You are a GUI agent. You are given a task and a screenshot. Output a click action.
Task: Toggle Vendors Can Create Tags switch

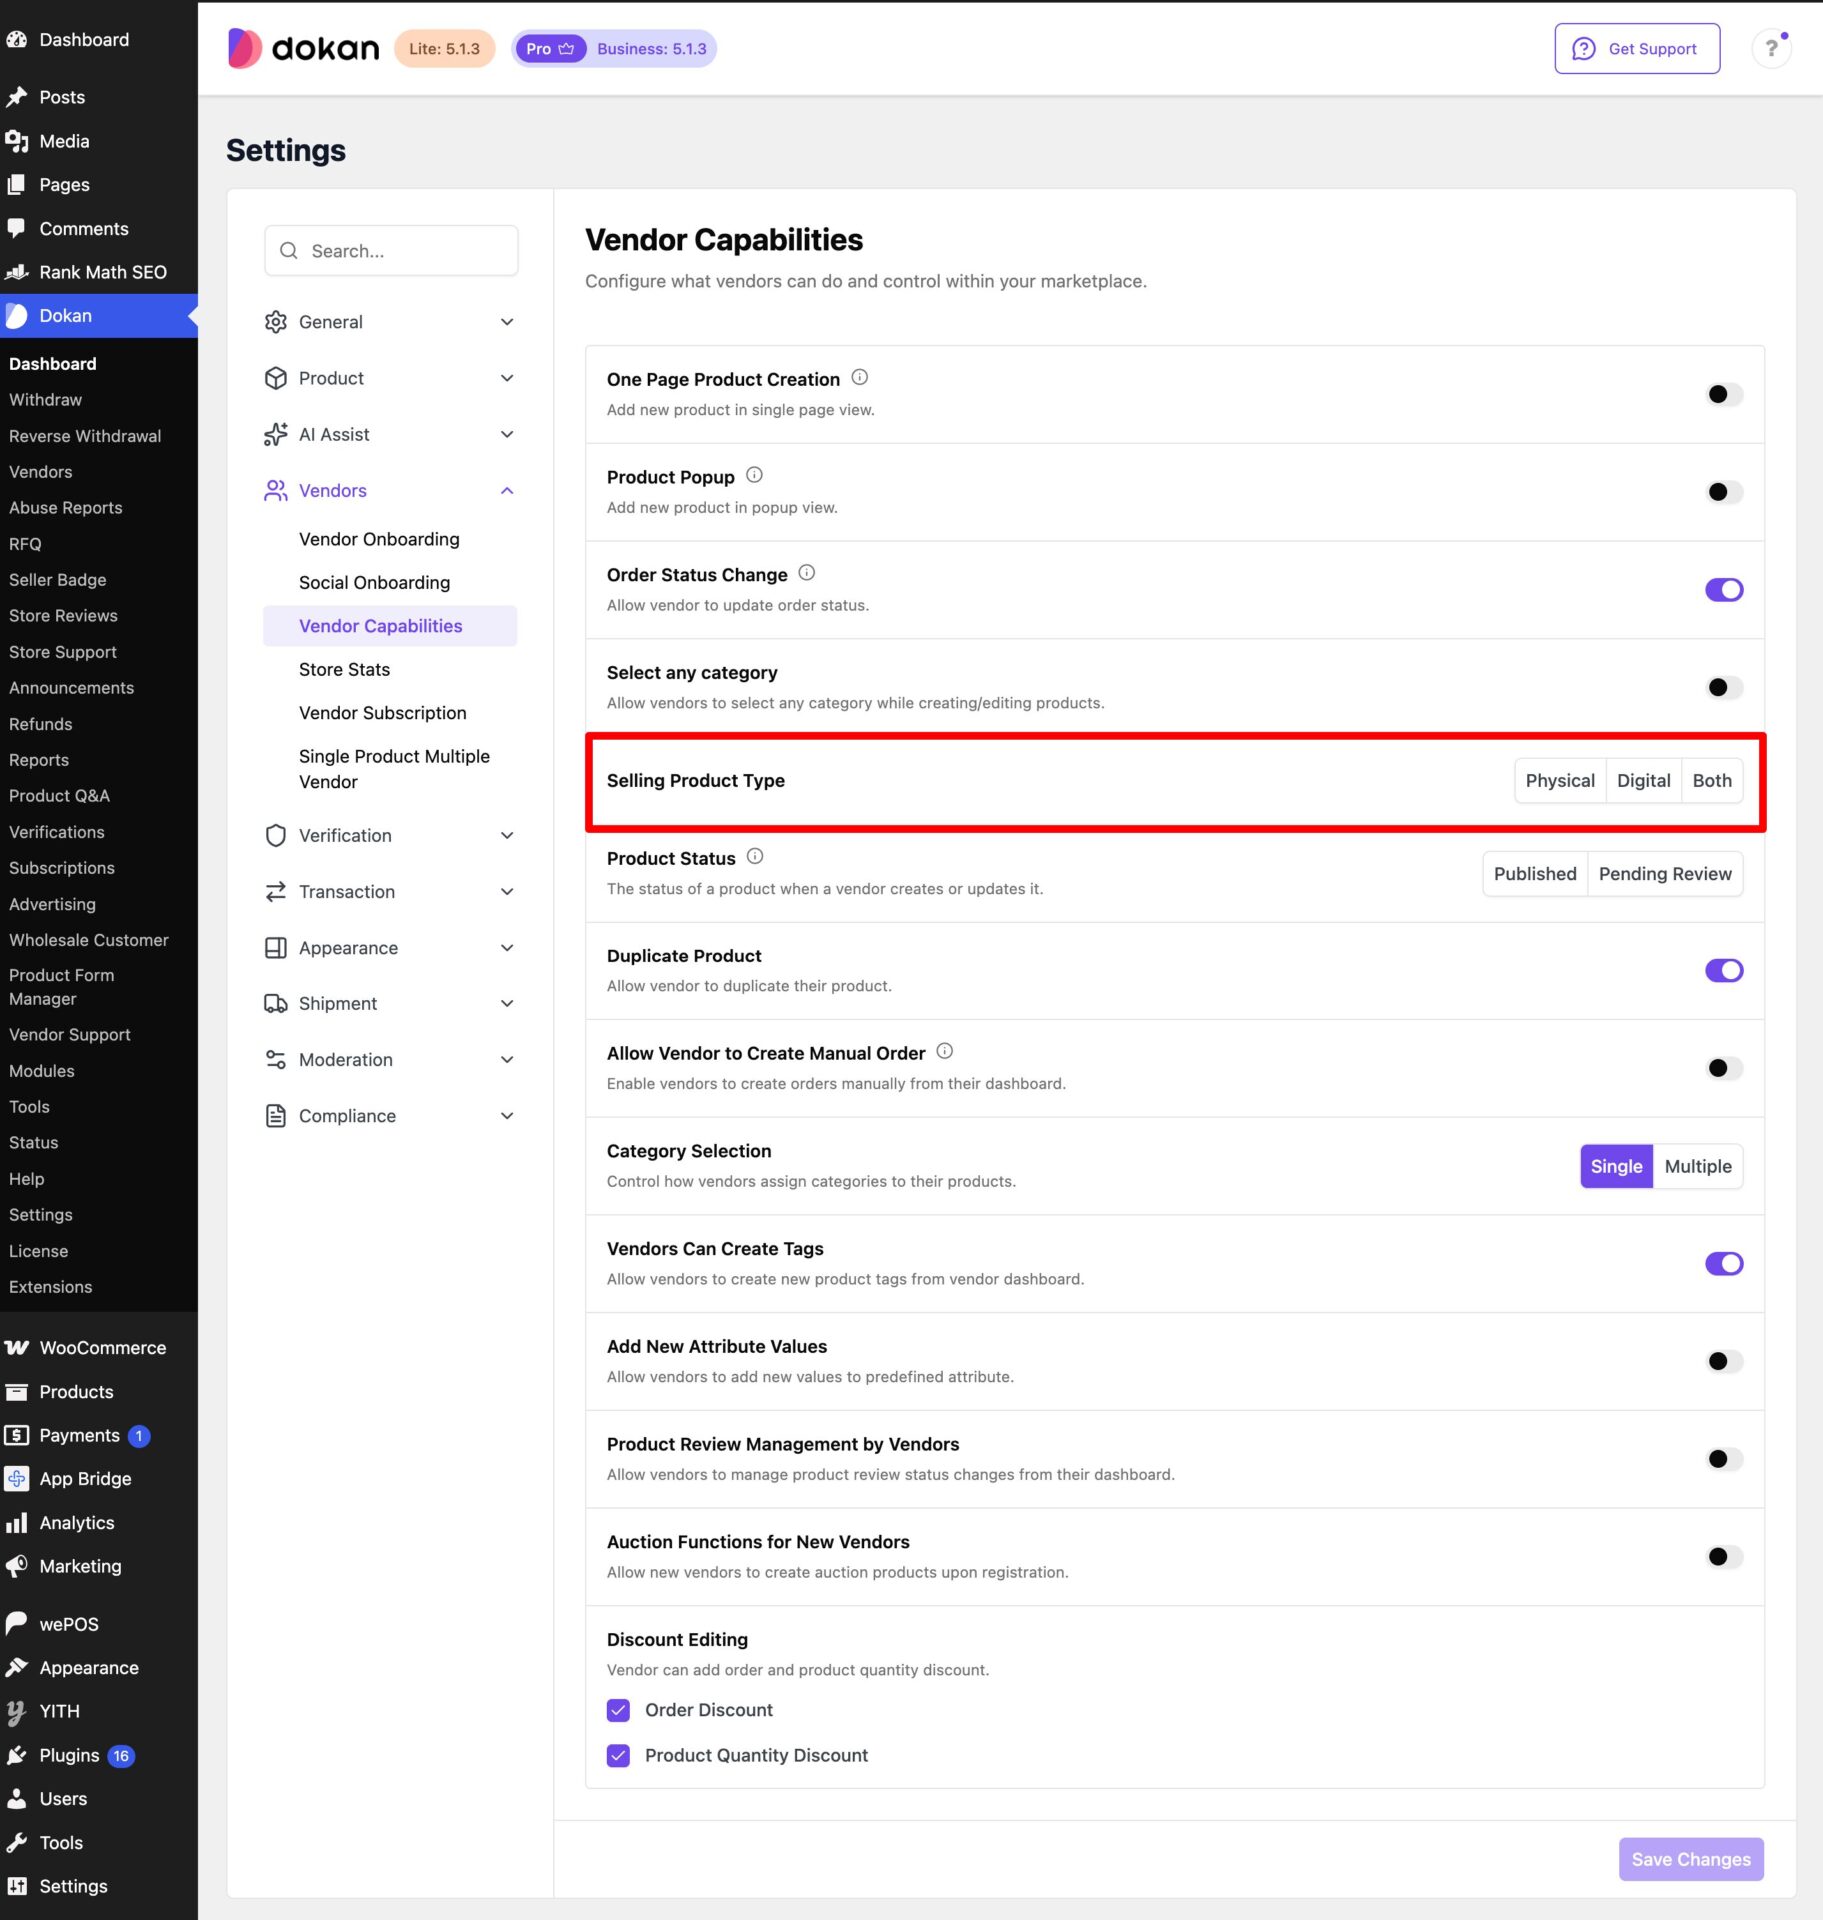pos(1724,1263)
